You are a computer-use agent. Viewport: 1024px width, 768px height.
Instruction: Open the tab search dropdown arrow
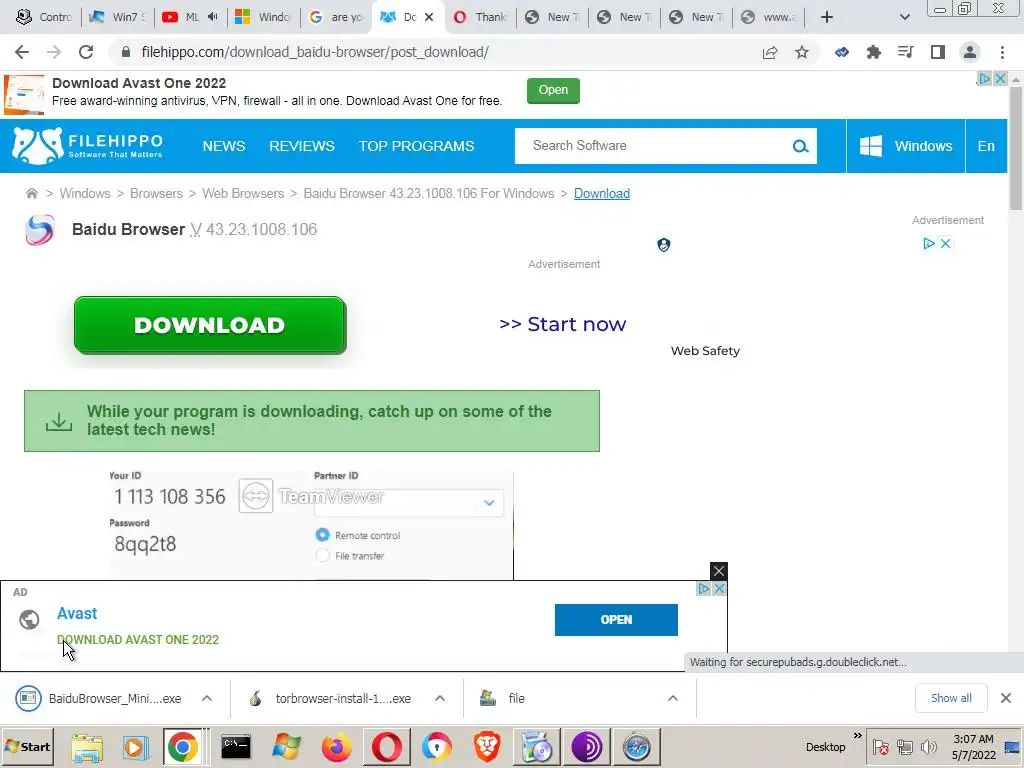pos(904,17)
